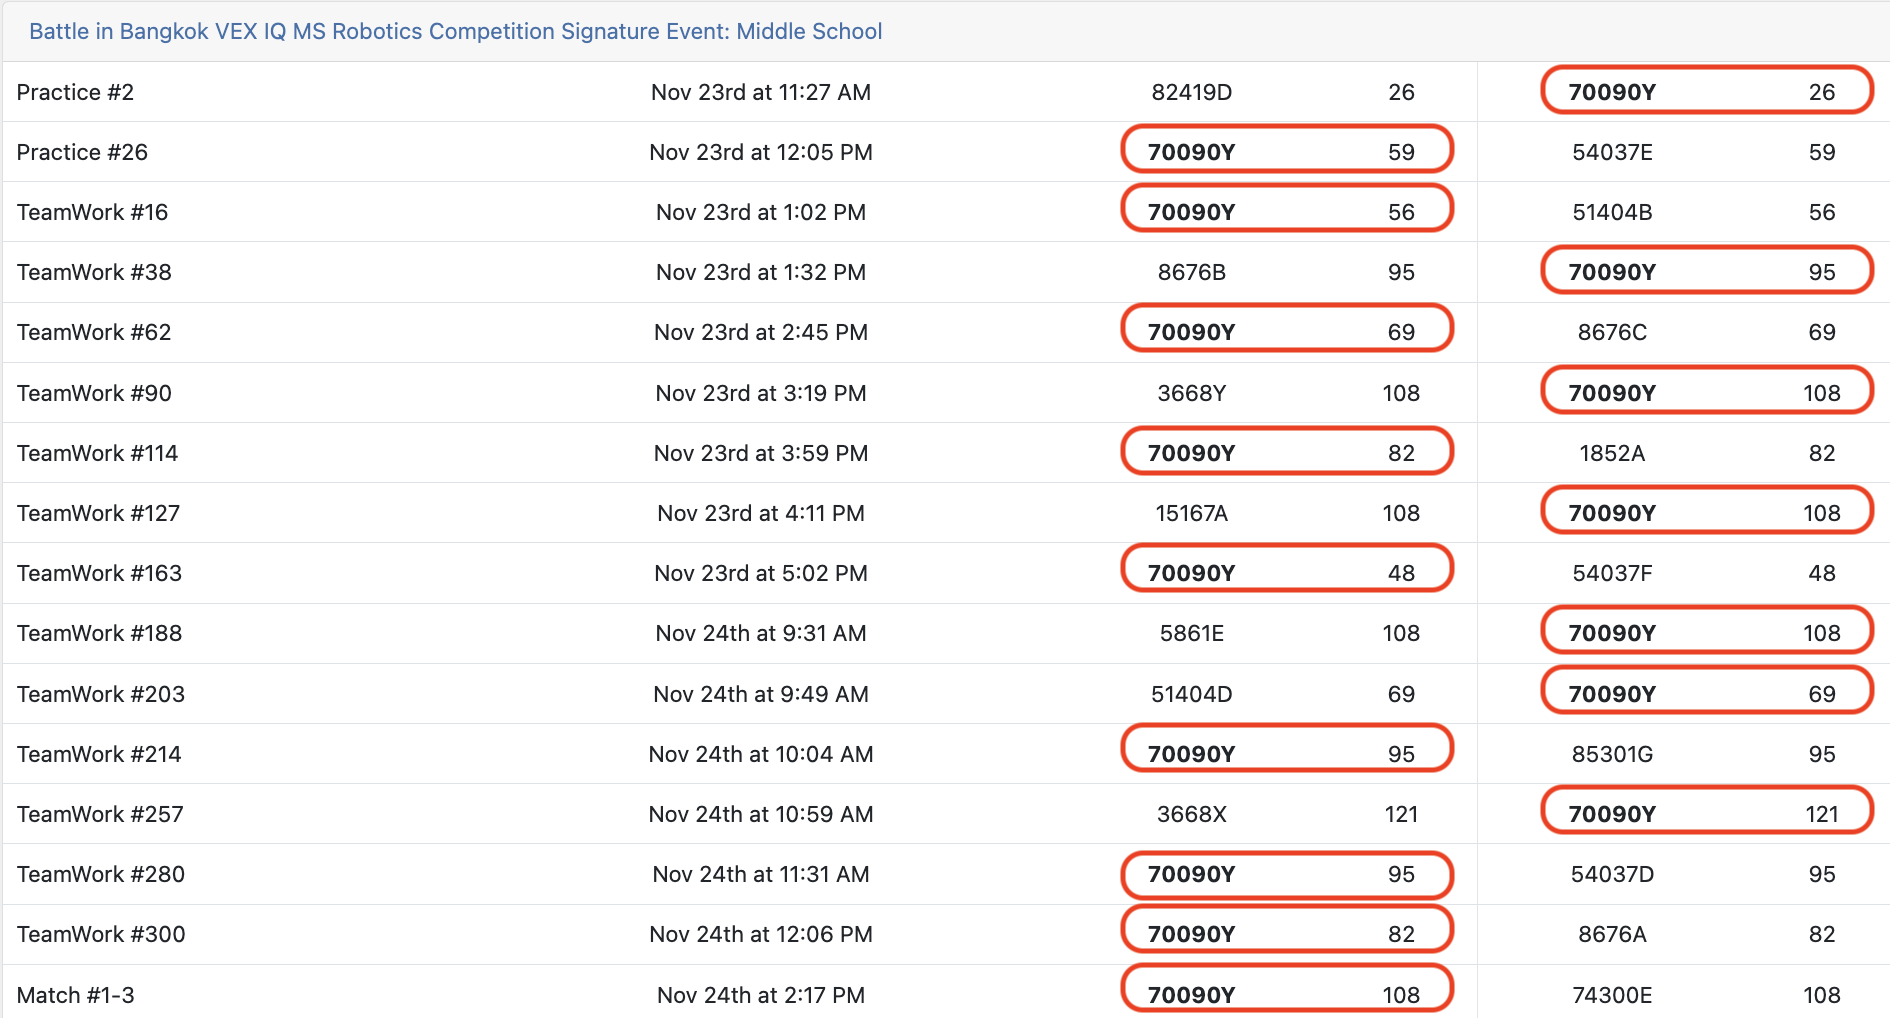Click team 54037E in Practice #26
The height and width of the screenshot is (1018, 1890).
click(1612, 152)
